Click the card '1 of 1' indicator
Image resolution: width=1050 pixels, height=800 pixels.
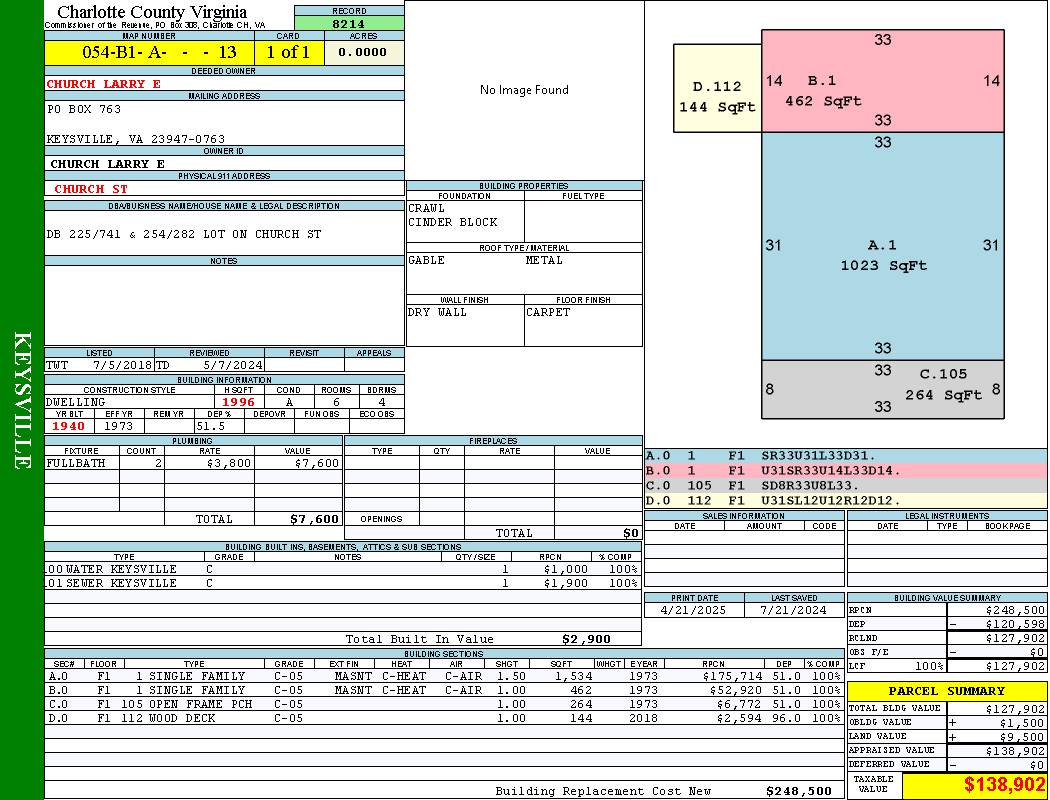coord(288,52)
